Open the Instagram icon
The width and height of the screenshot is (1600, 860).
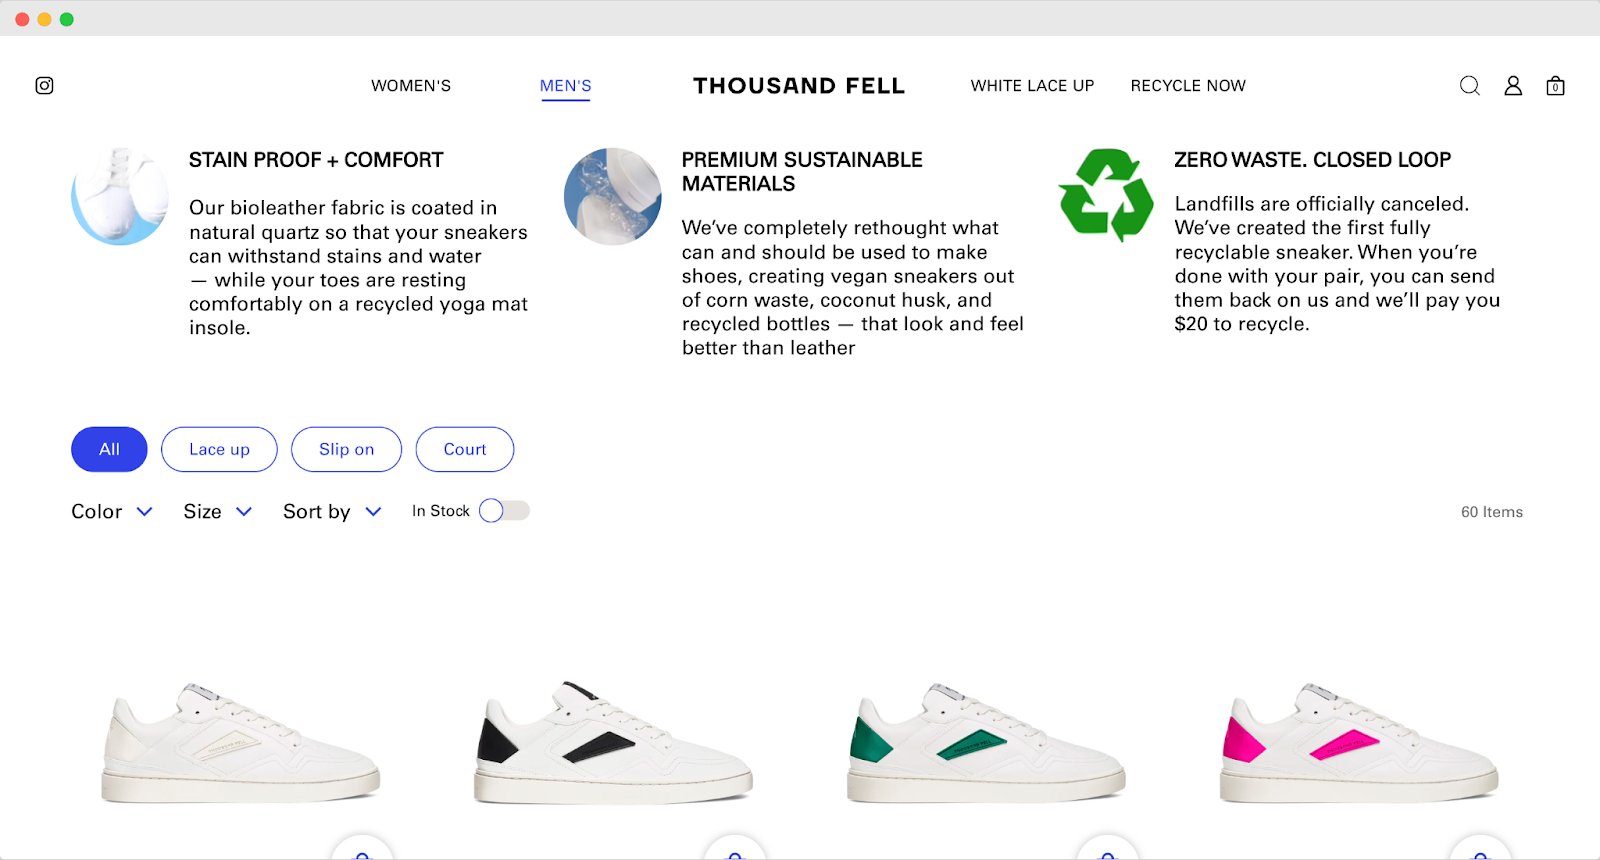coord(44,86)
